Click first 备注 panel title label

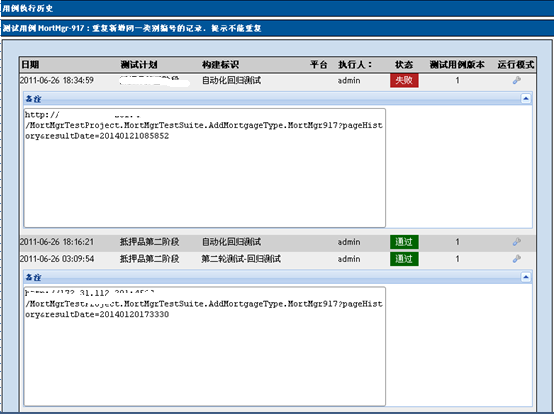click(34, 99)
